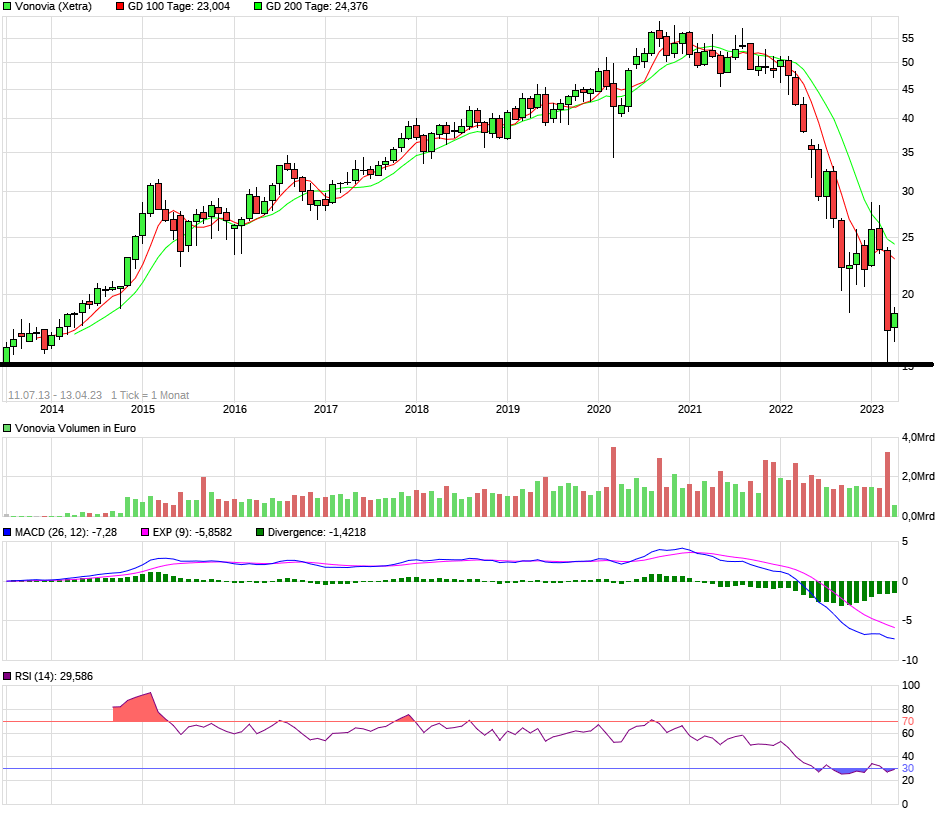
Task: Click the 35 price axis label
Action: click(908, 153)
